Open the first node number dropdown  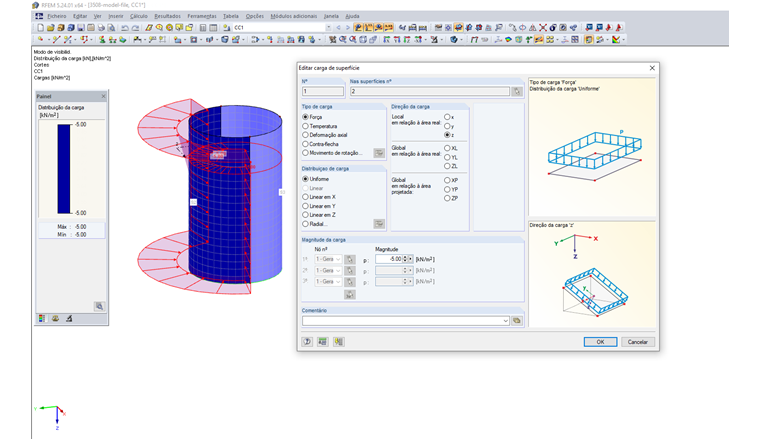[338, 259]
